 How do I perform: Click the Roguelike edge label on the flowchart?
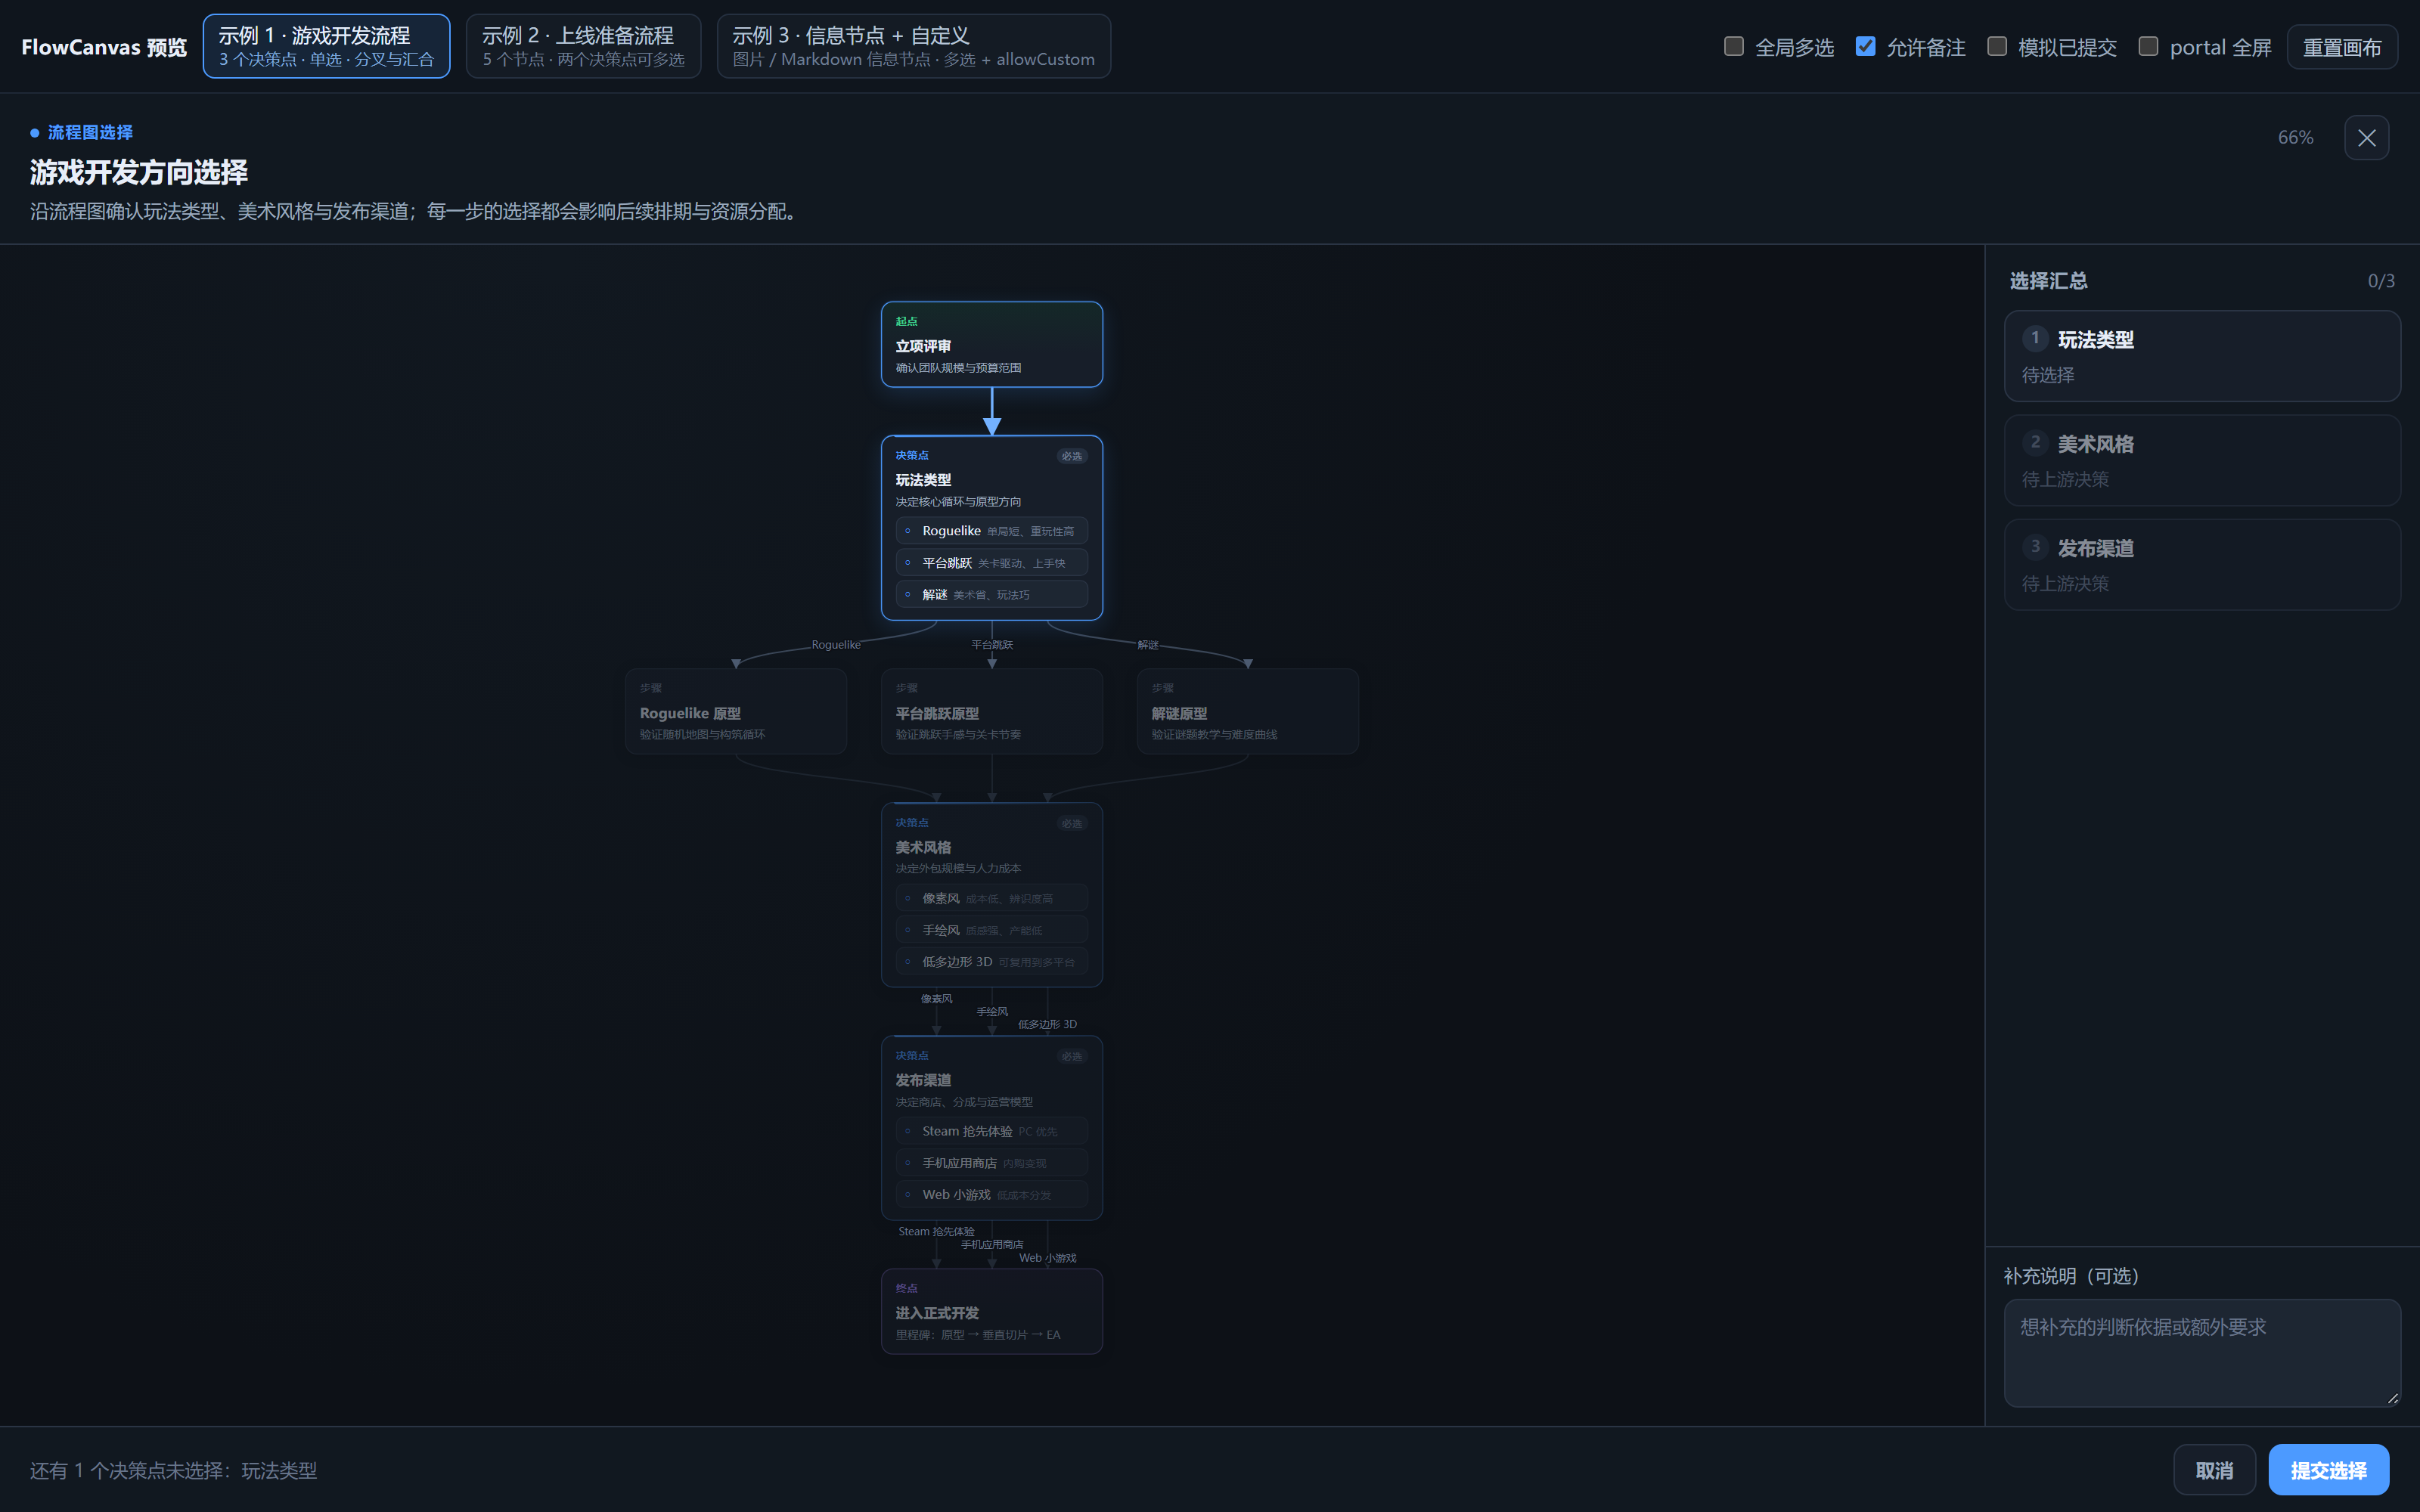pyautogui.click(x=836, y=645)
